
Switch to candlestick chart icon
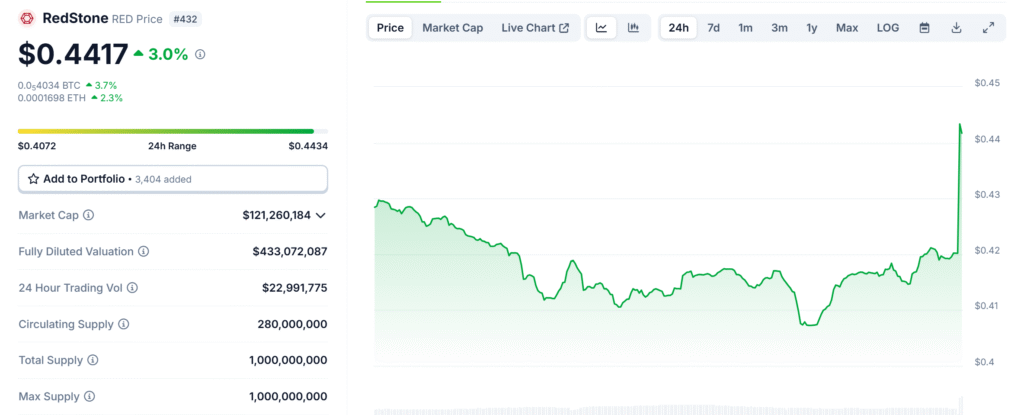click(x=633, y=28)
